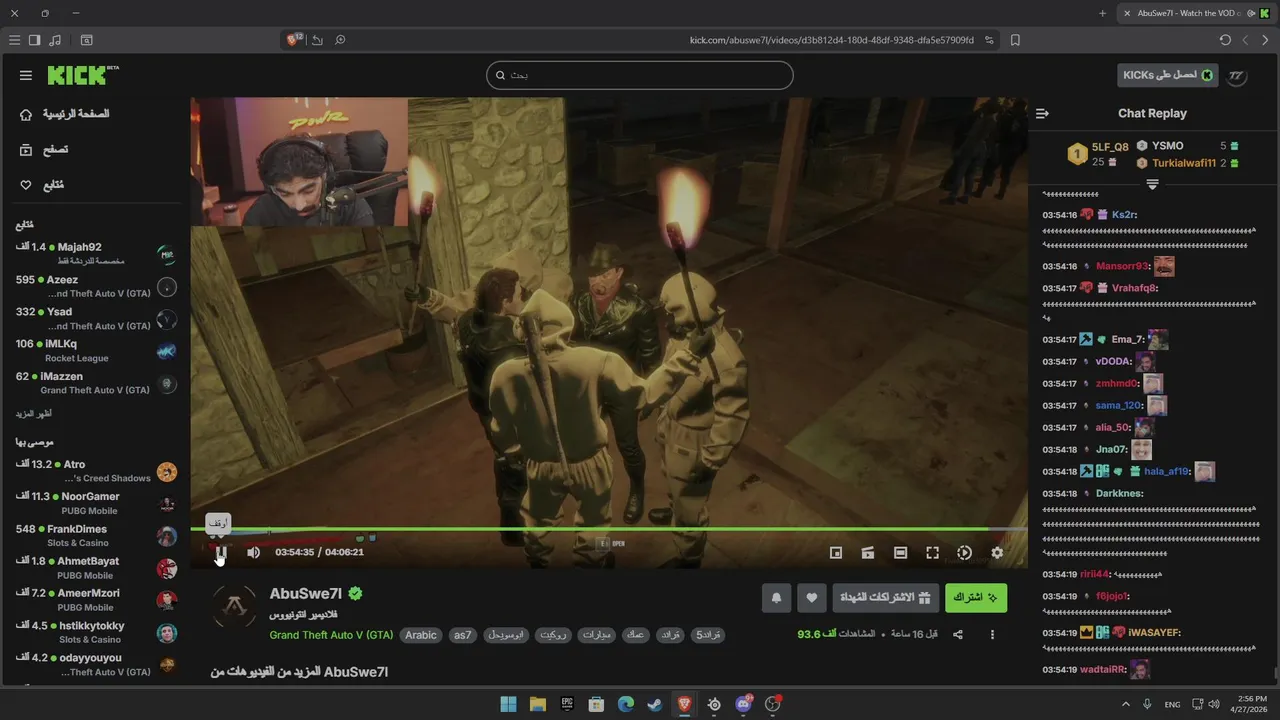
Task: Toggle theater mode in the player
Action: [900, 552]
